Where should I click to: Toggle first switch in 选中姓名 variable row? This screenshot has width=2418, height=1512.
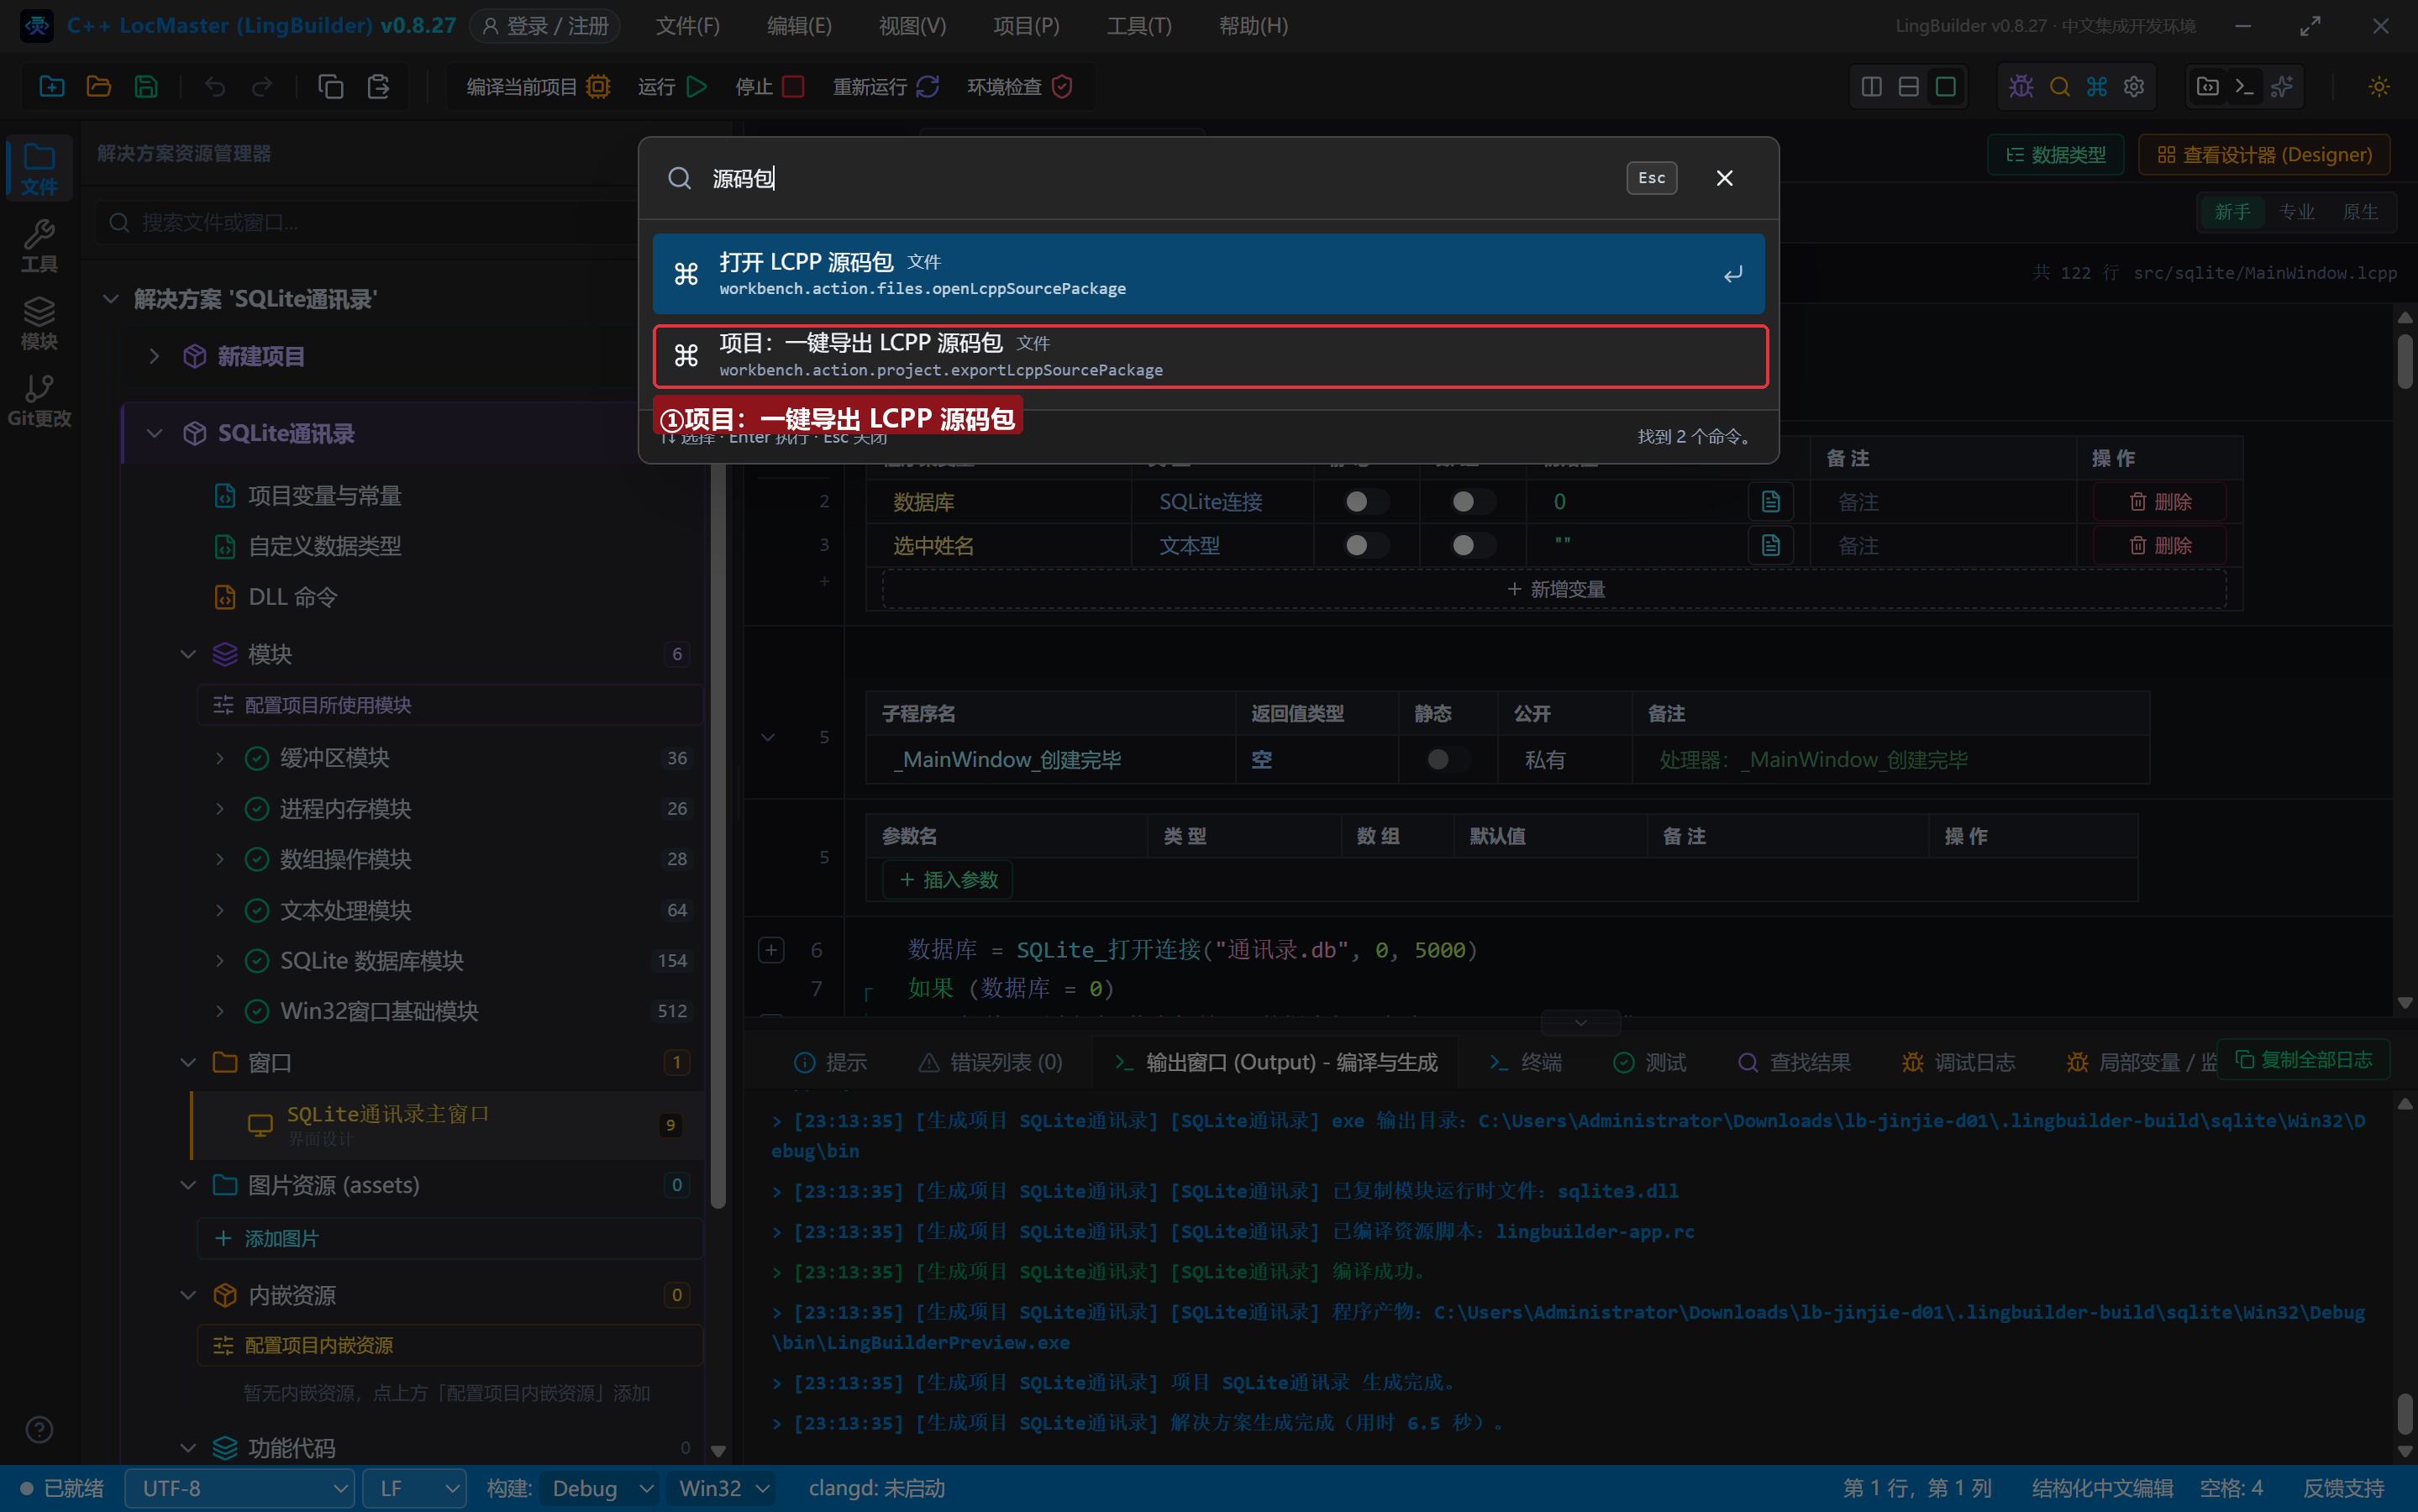[1365, 545]
